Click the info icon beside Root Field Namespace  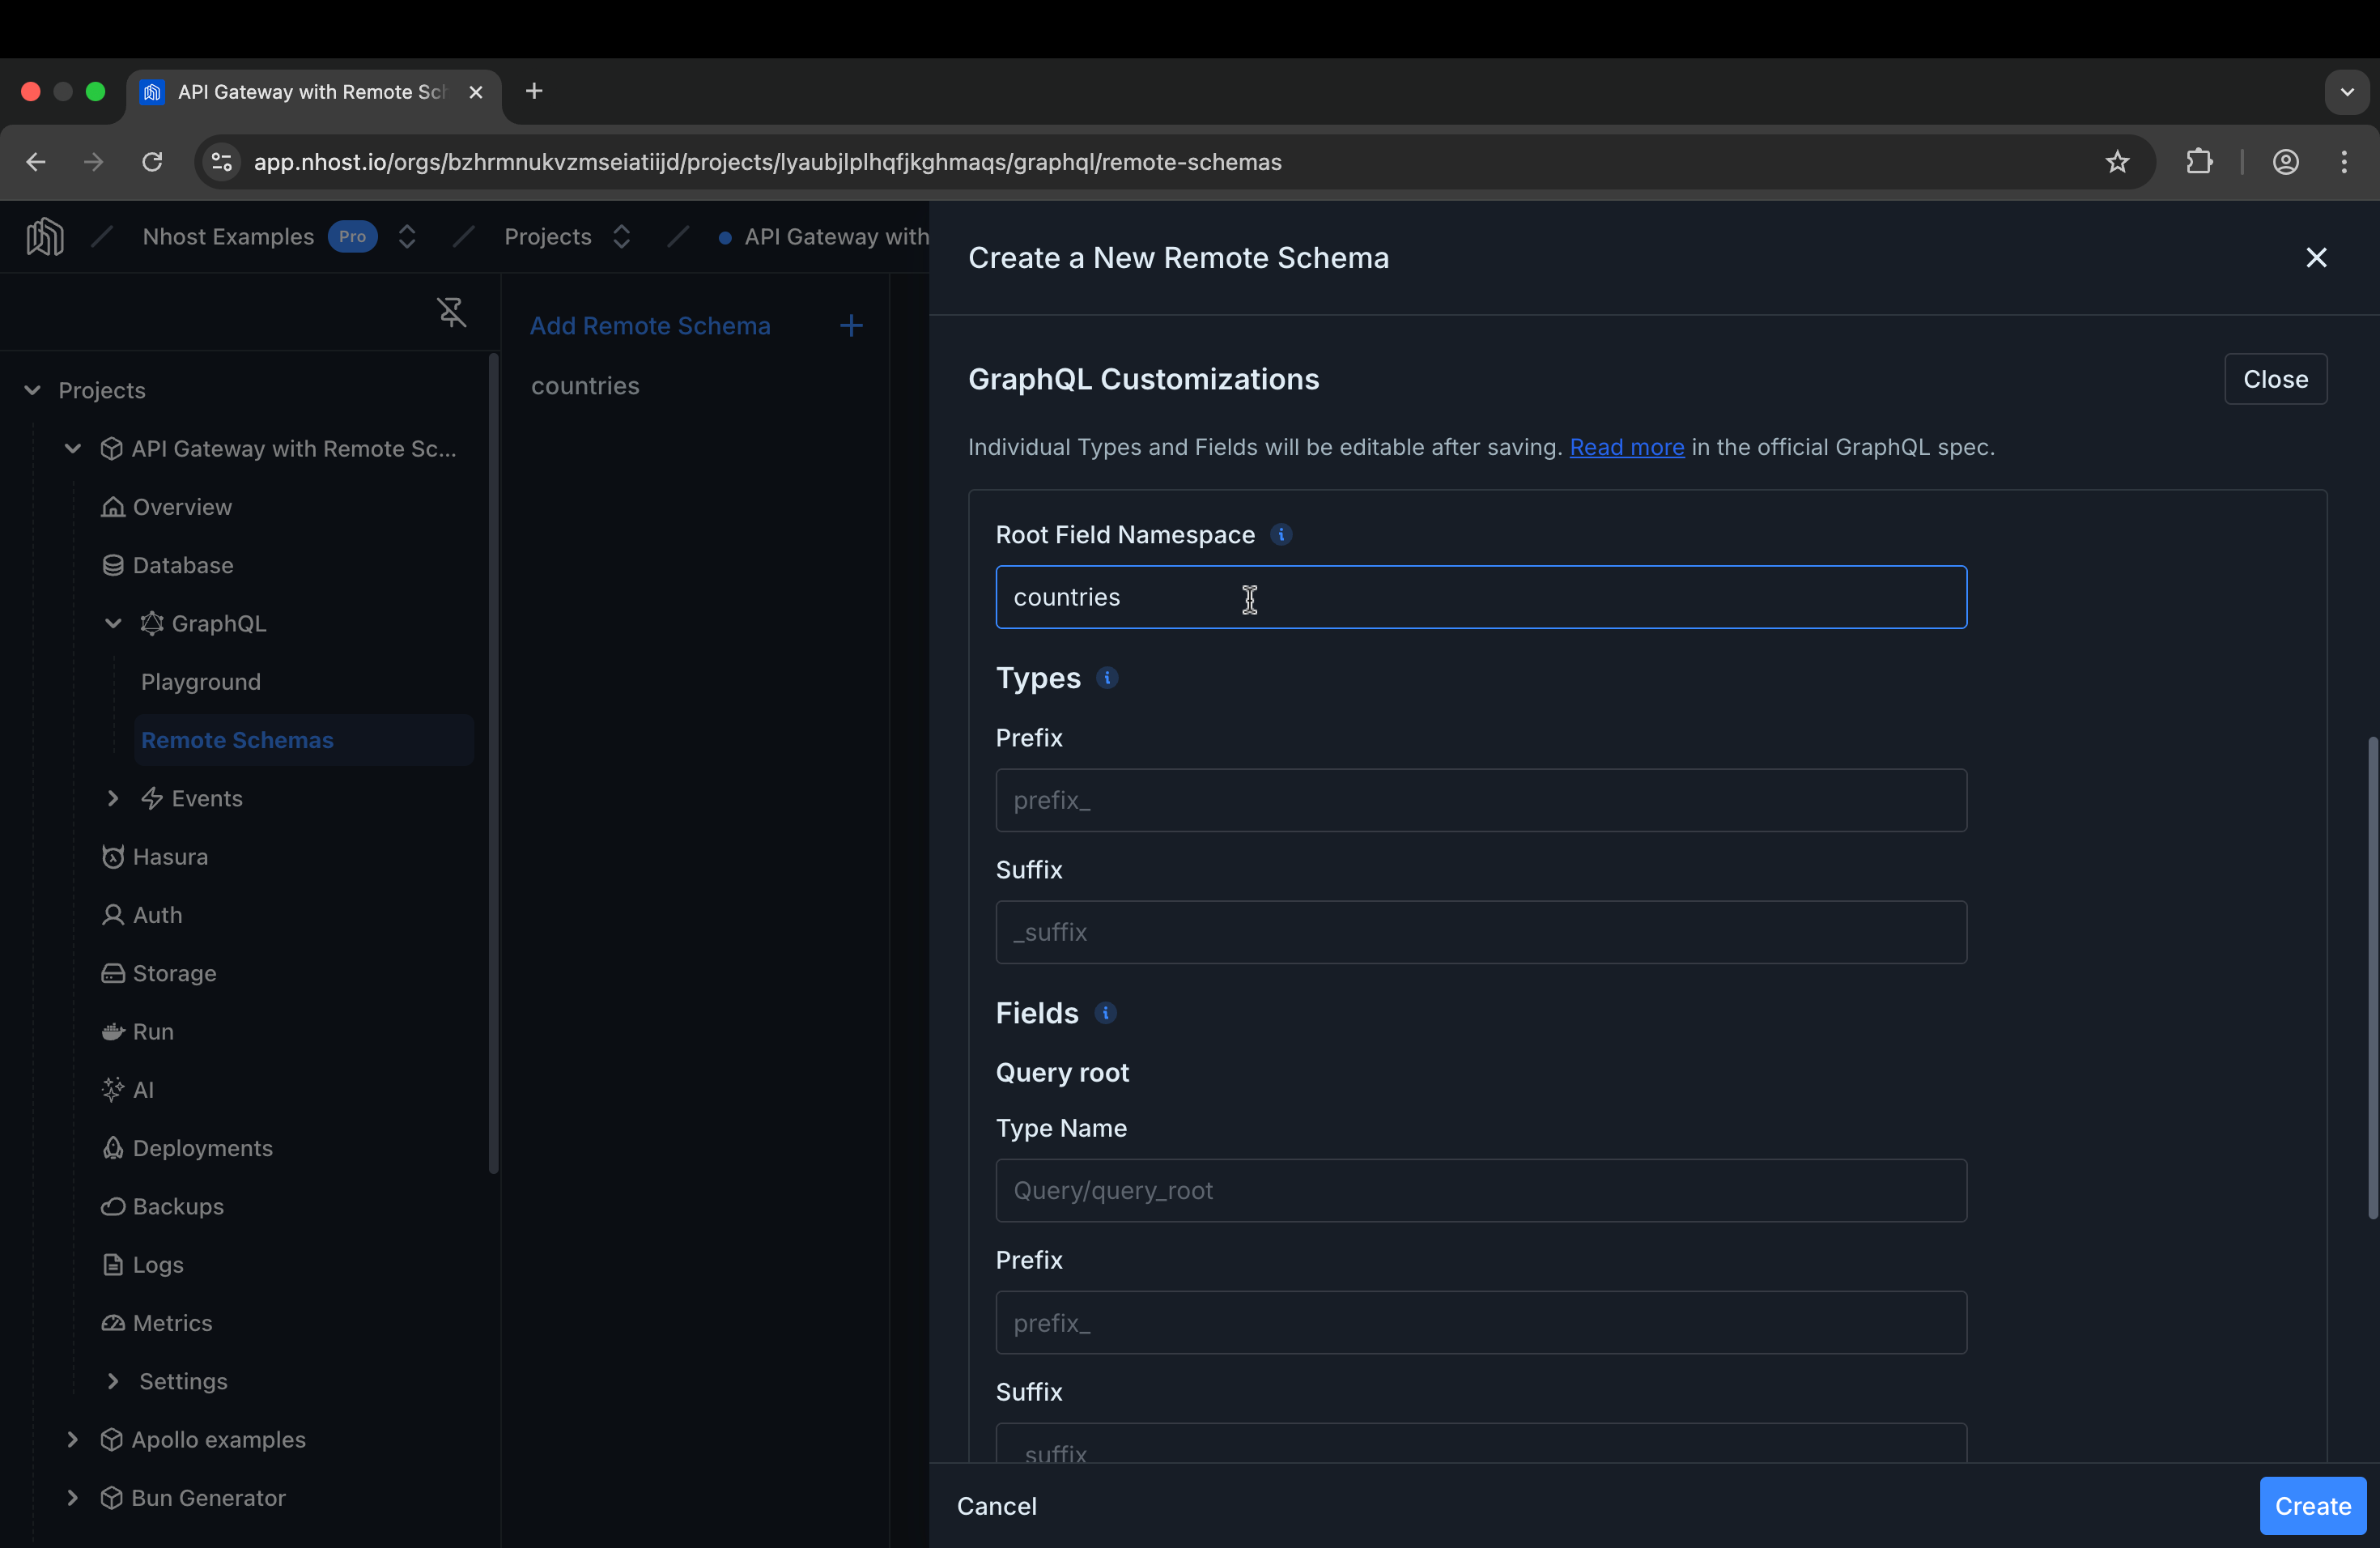pos(1282,534)
